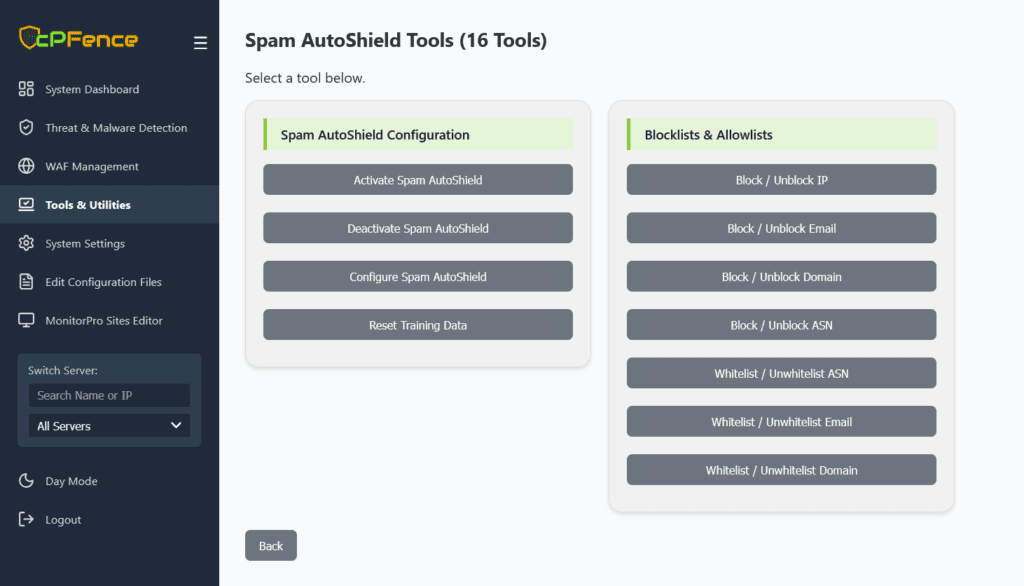1024x586 pixels.
Task: Click the Logout arrow icon
Action: click(x=27, y=520)
